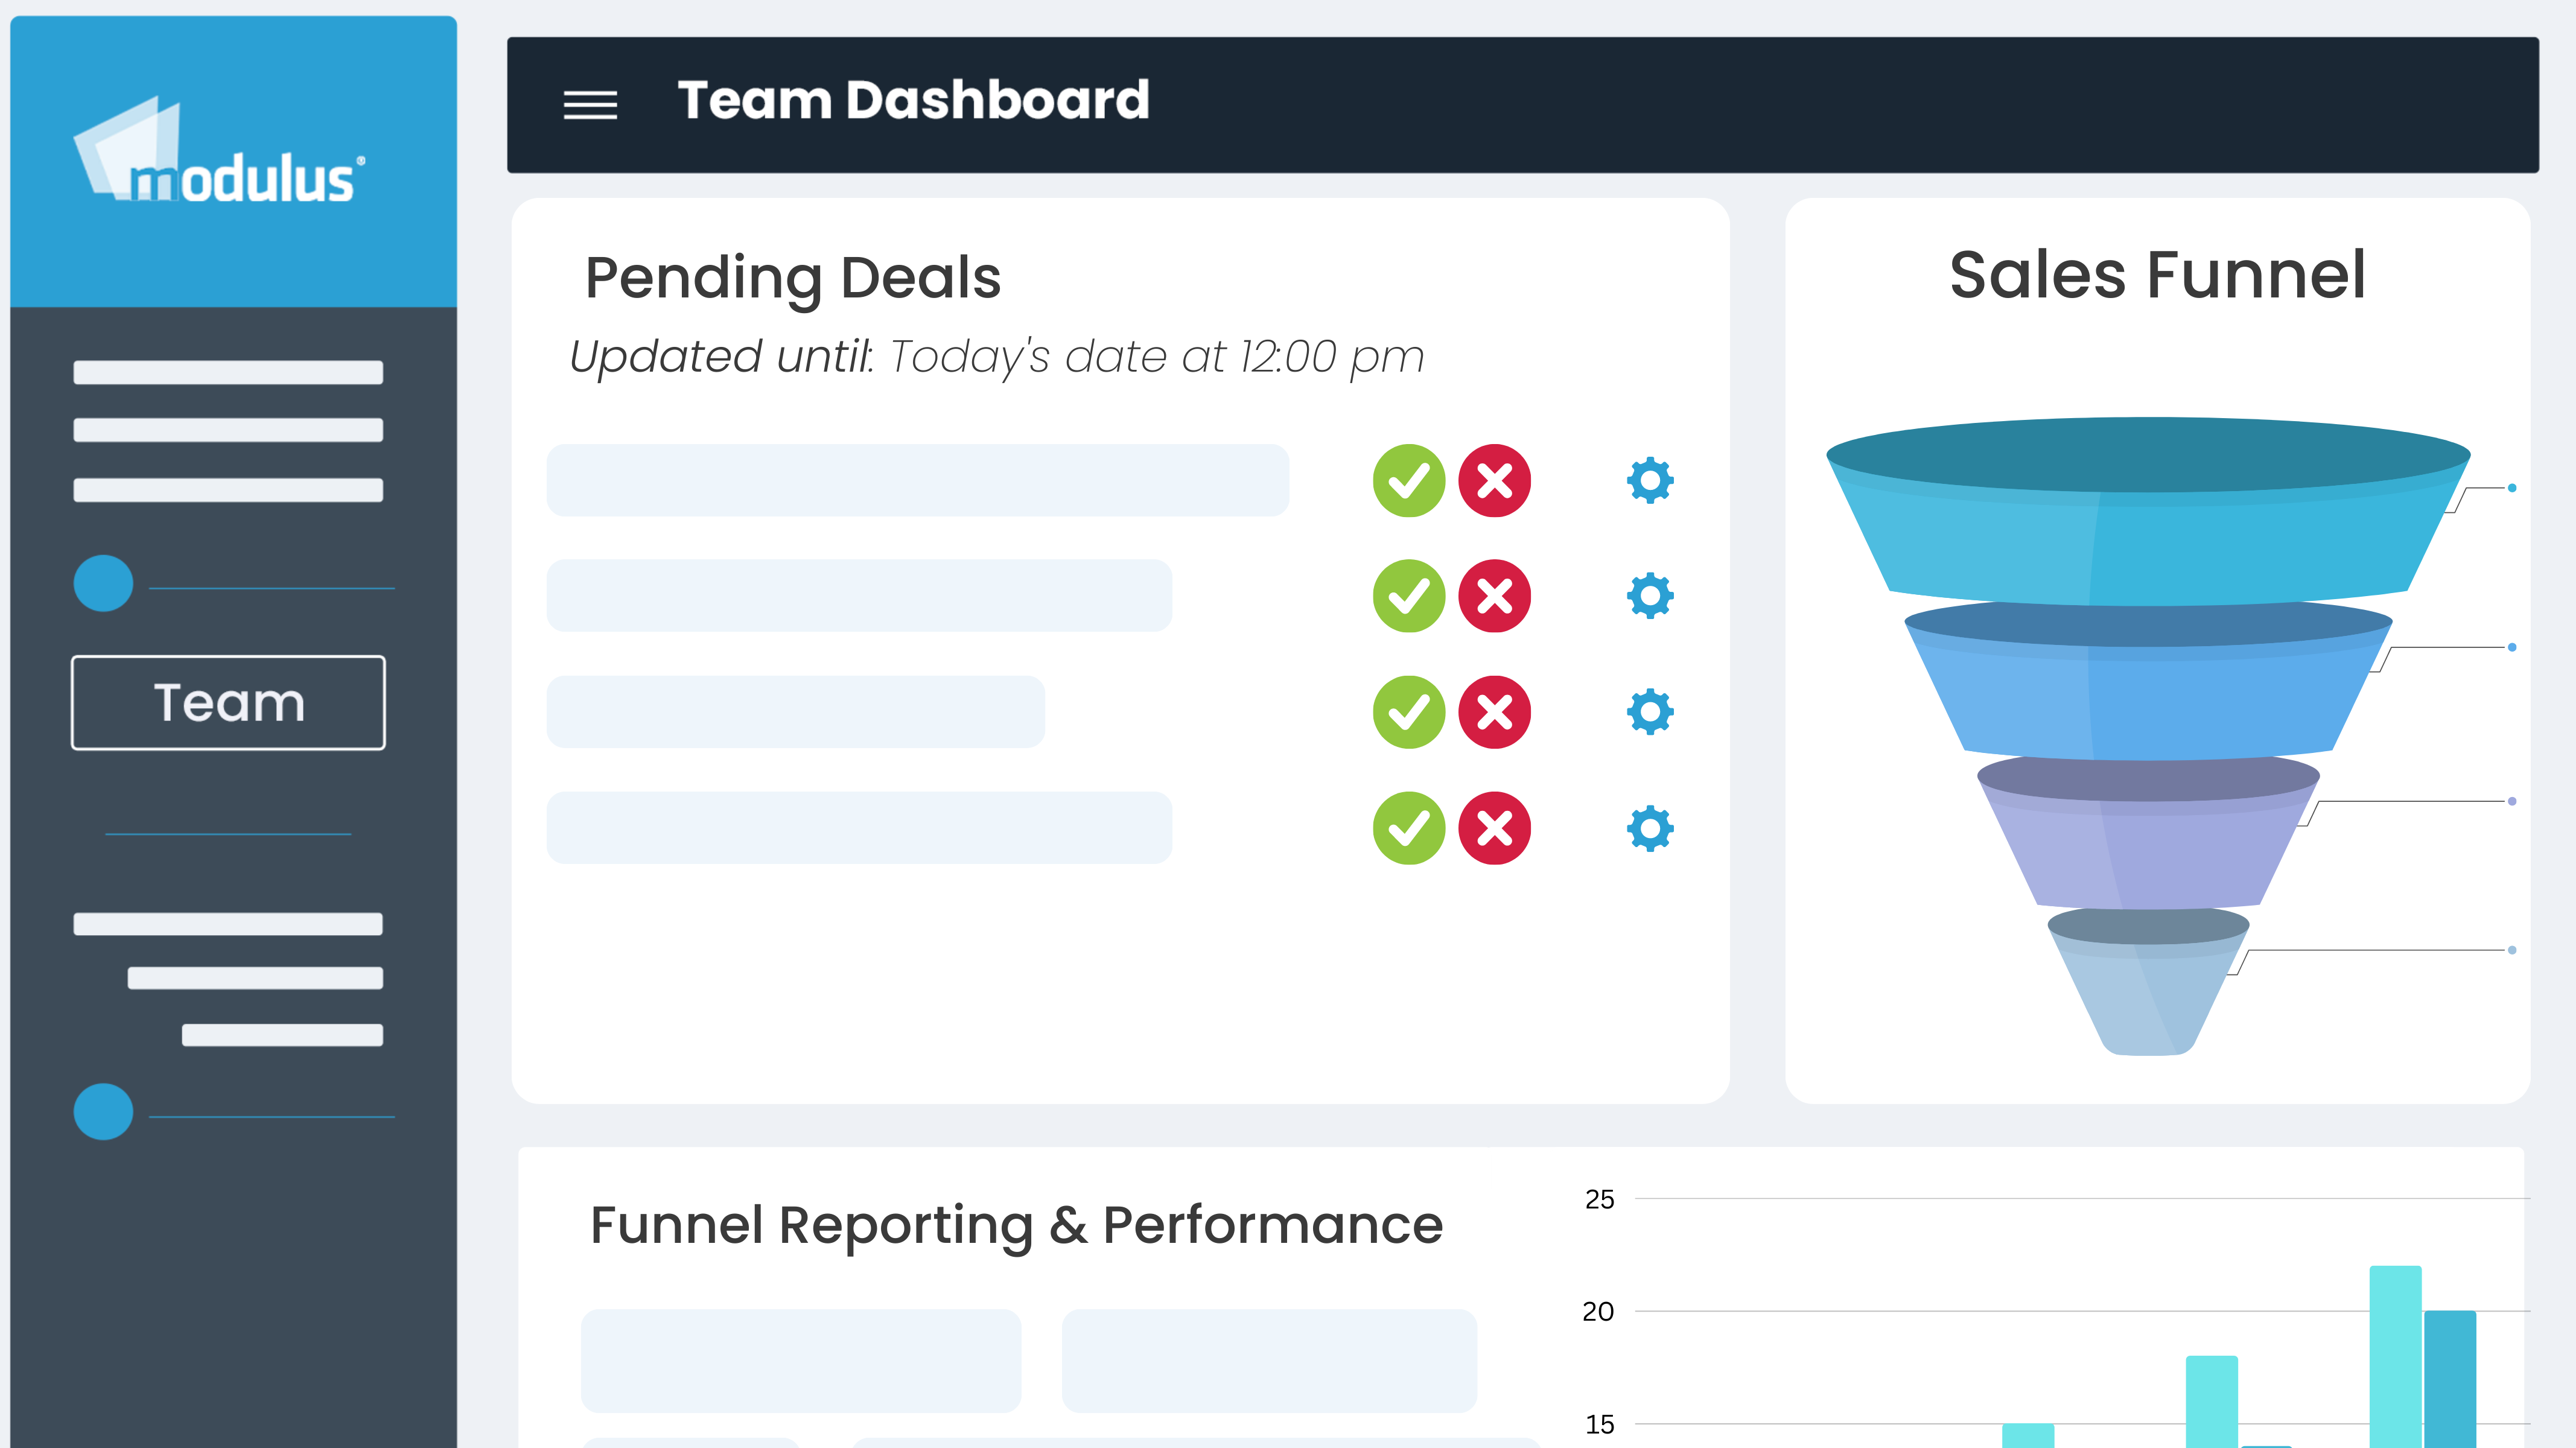Open the second sidebar menu line item
This screenshot has width=2576, height=1448.
click(x=228, y=430)
